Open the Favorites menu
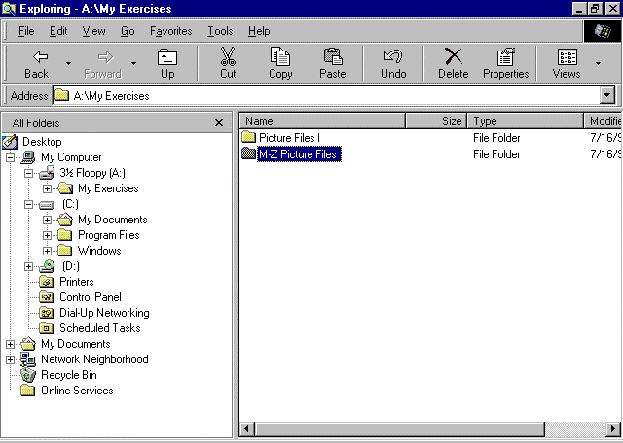Image resolution: width=623 pixels, height=443 pixels. 171,31
